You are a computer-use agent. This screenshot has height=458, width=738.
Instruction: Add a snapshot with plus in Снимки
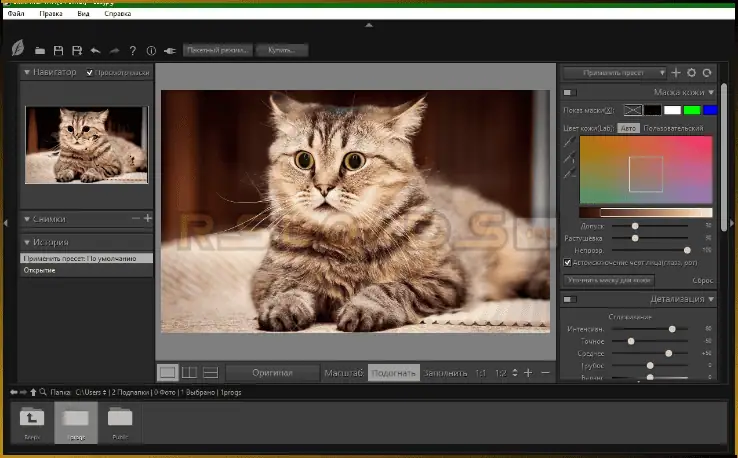(x=148, y=218)
